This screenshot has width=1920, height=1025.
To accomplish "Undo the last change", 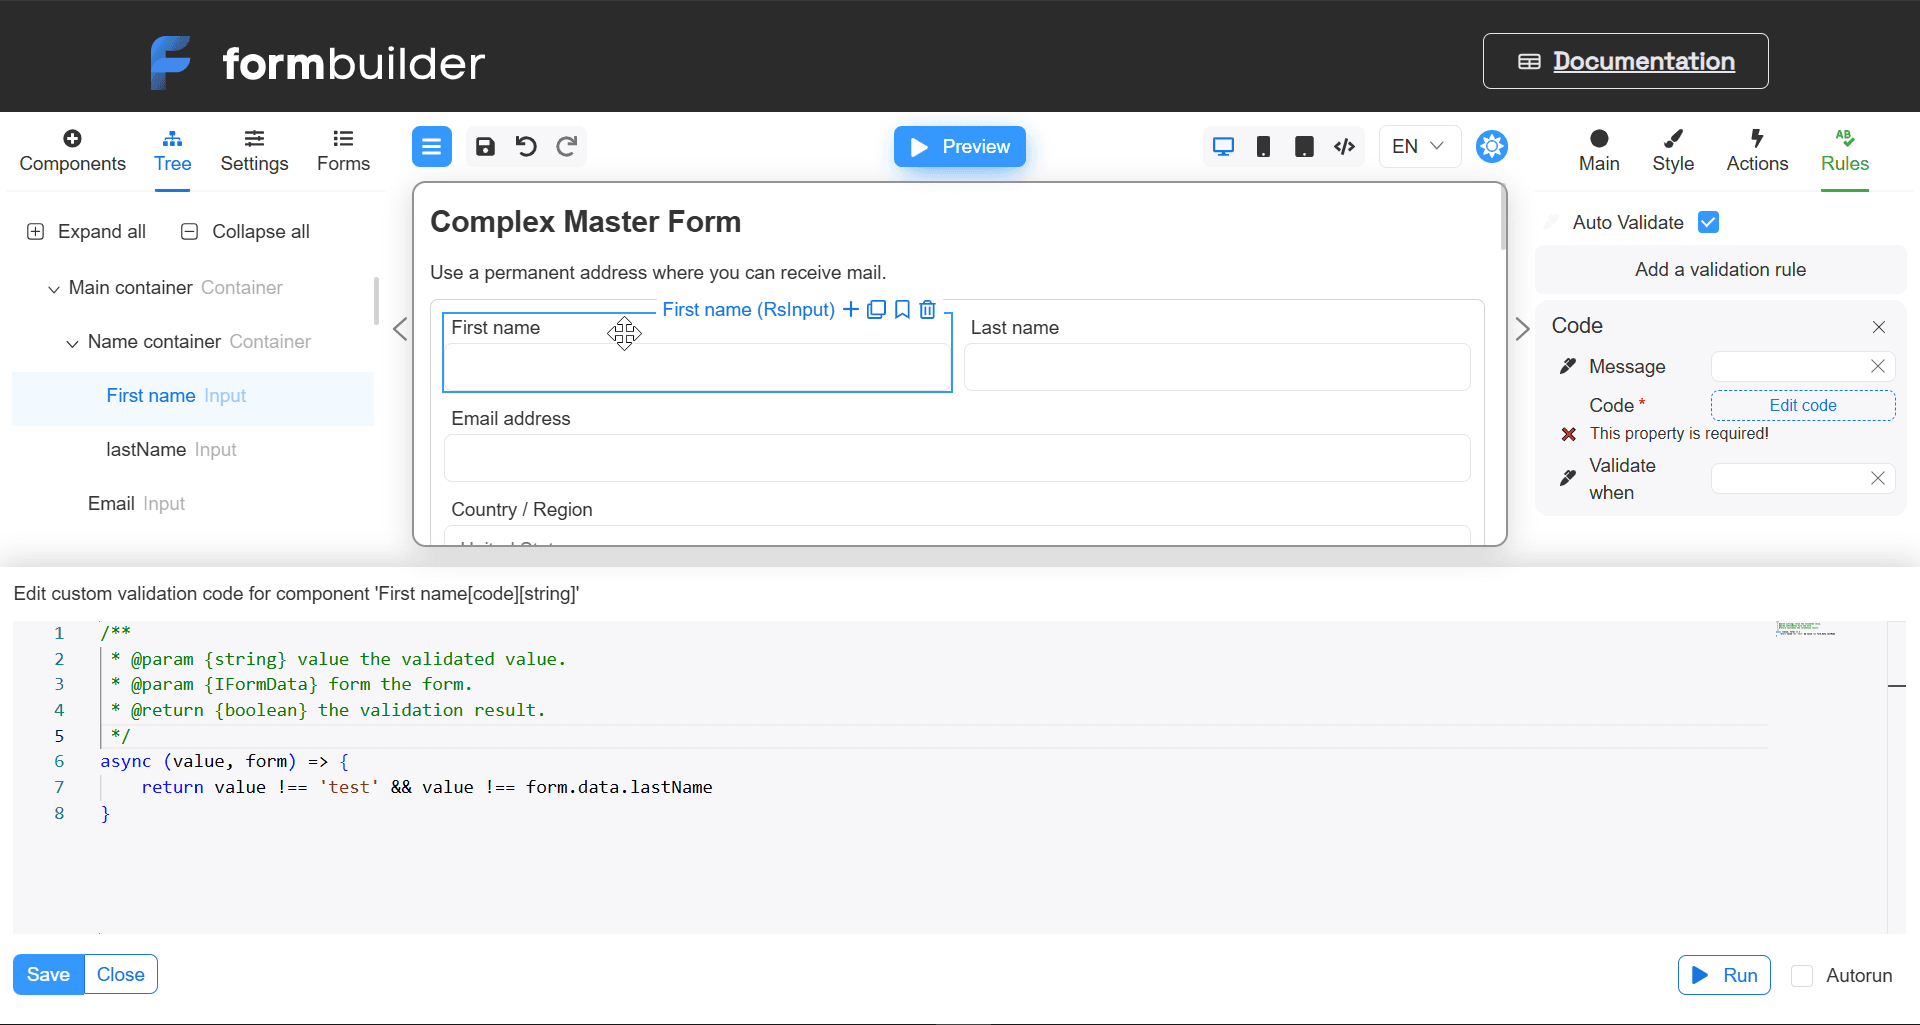I will click(526, 147).
